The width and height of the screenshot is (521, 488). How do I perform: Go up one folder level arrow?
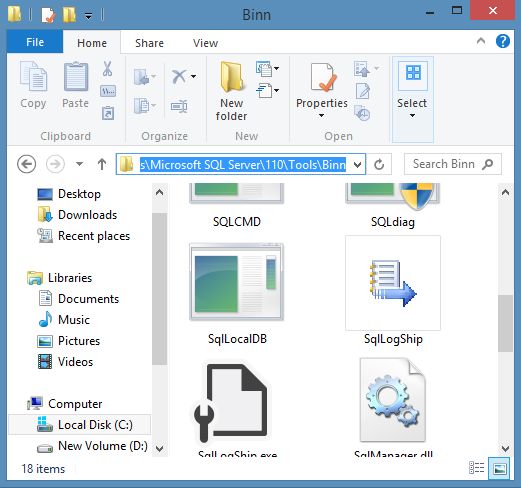(102, 164)
